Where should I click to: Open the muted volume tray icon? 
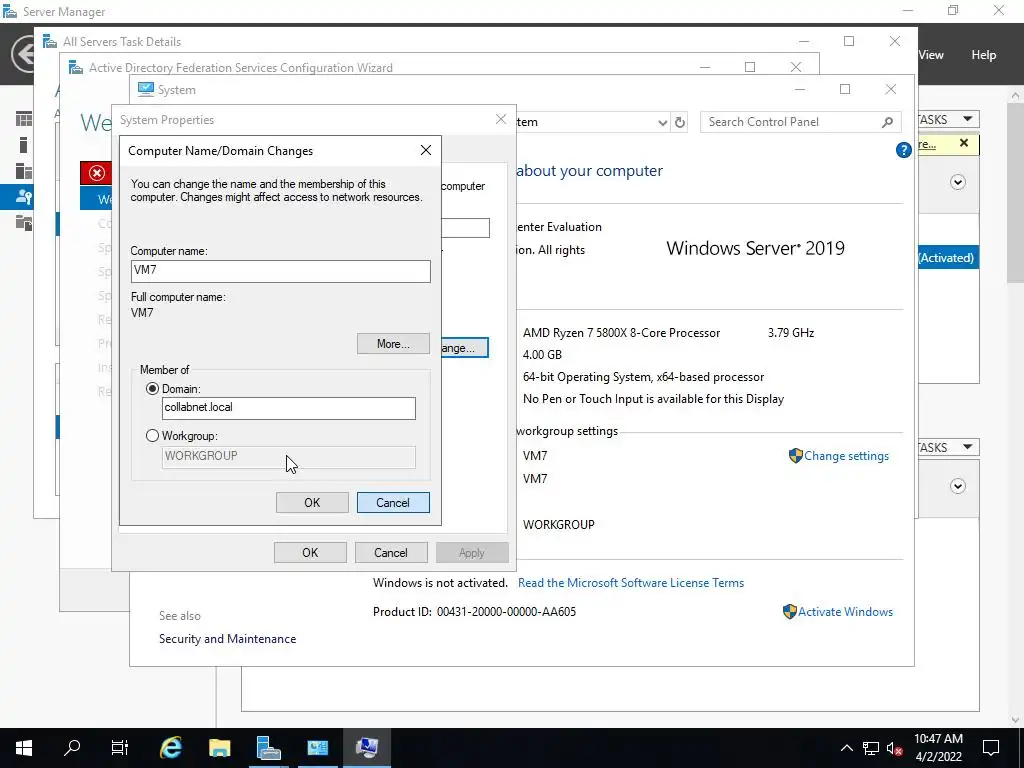pyautogui.click(x=894, y=748)
